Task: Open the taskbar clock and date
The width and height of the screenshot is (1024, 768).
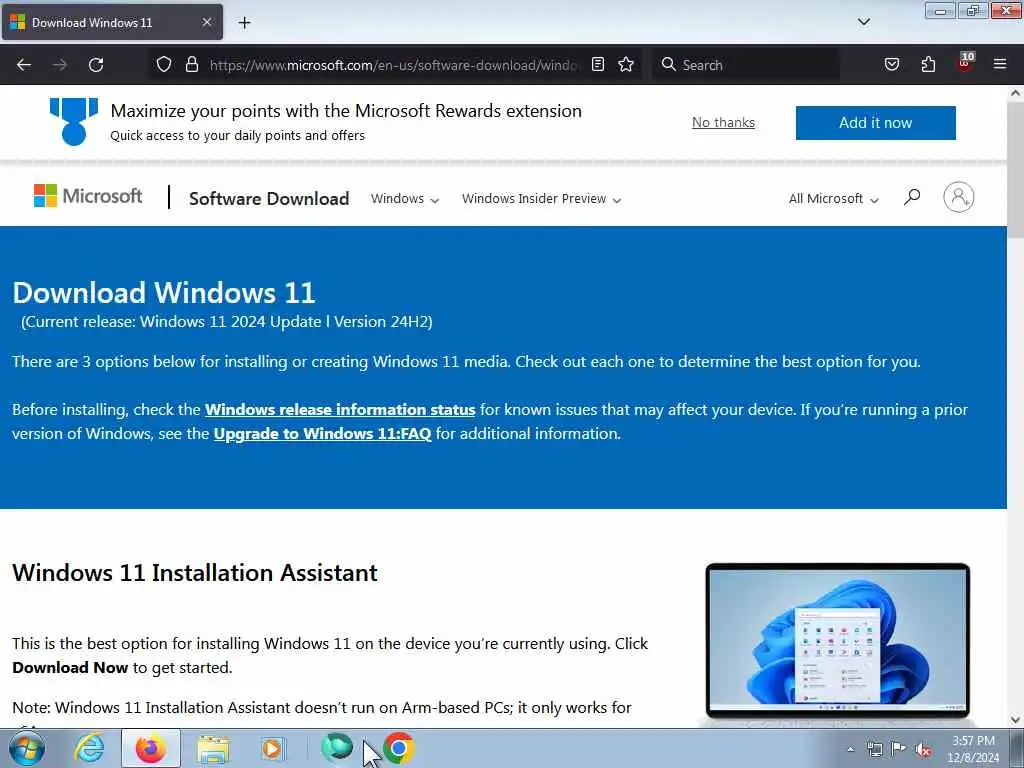Action: pos(973,749)
